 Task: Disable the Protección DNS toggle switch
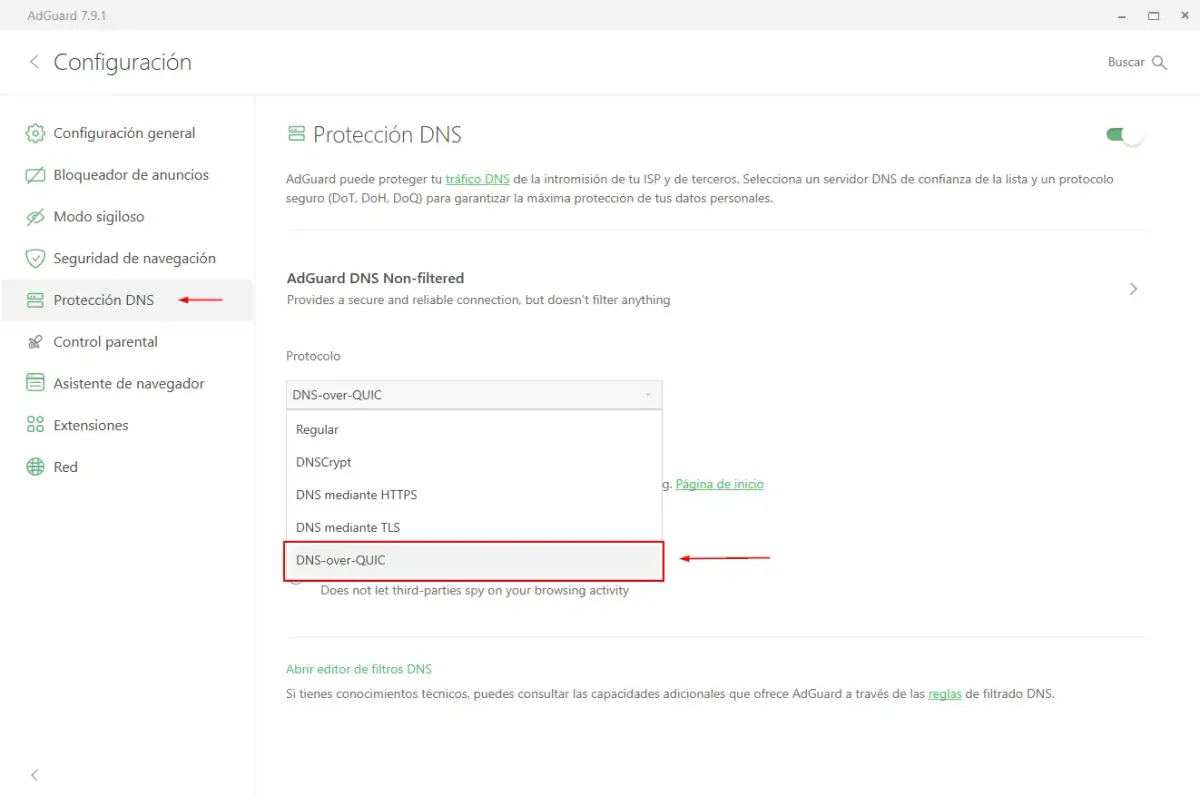click(1124, 135)
